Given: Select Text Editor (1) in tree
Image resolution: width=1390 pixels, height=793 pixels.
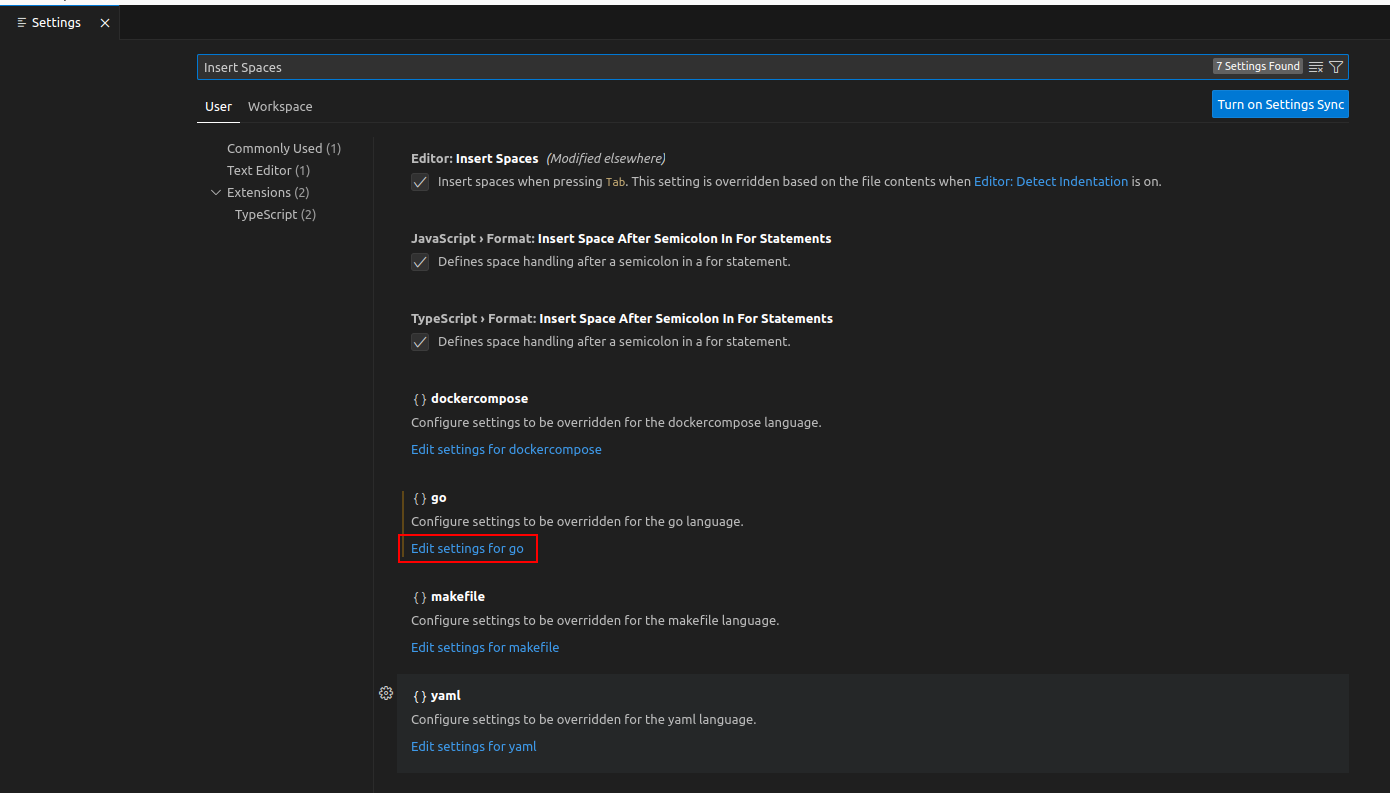Looking at the screenshot, I should [268, 170].
